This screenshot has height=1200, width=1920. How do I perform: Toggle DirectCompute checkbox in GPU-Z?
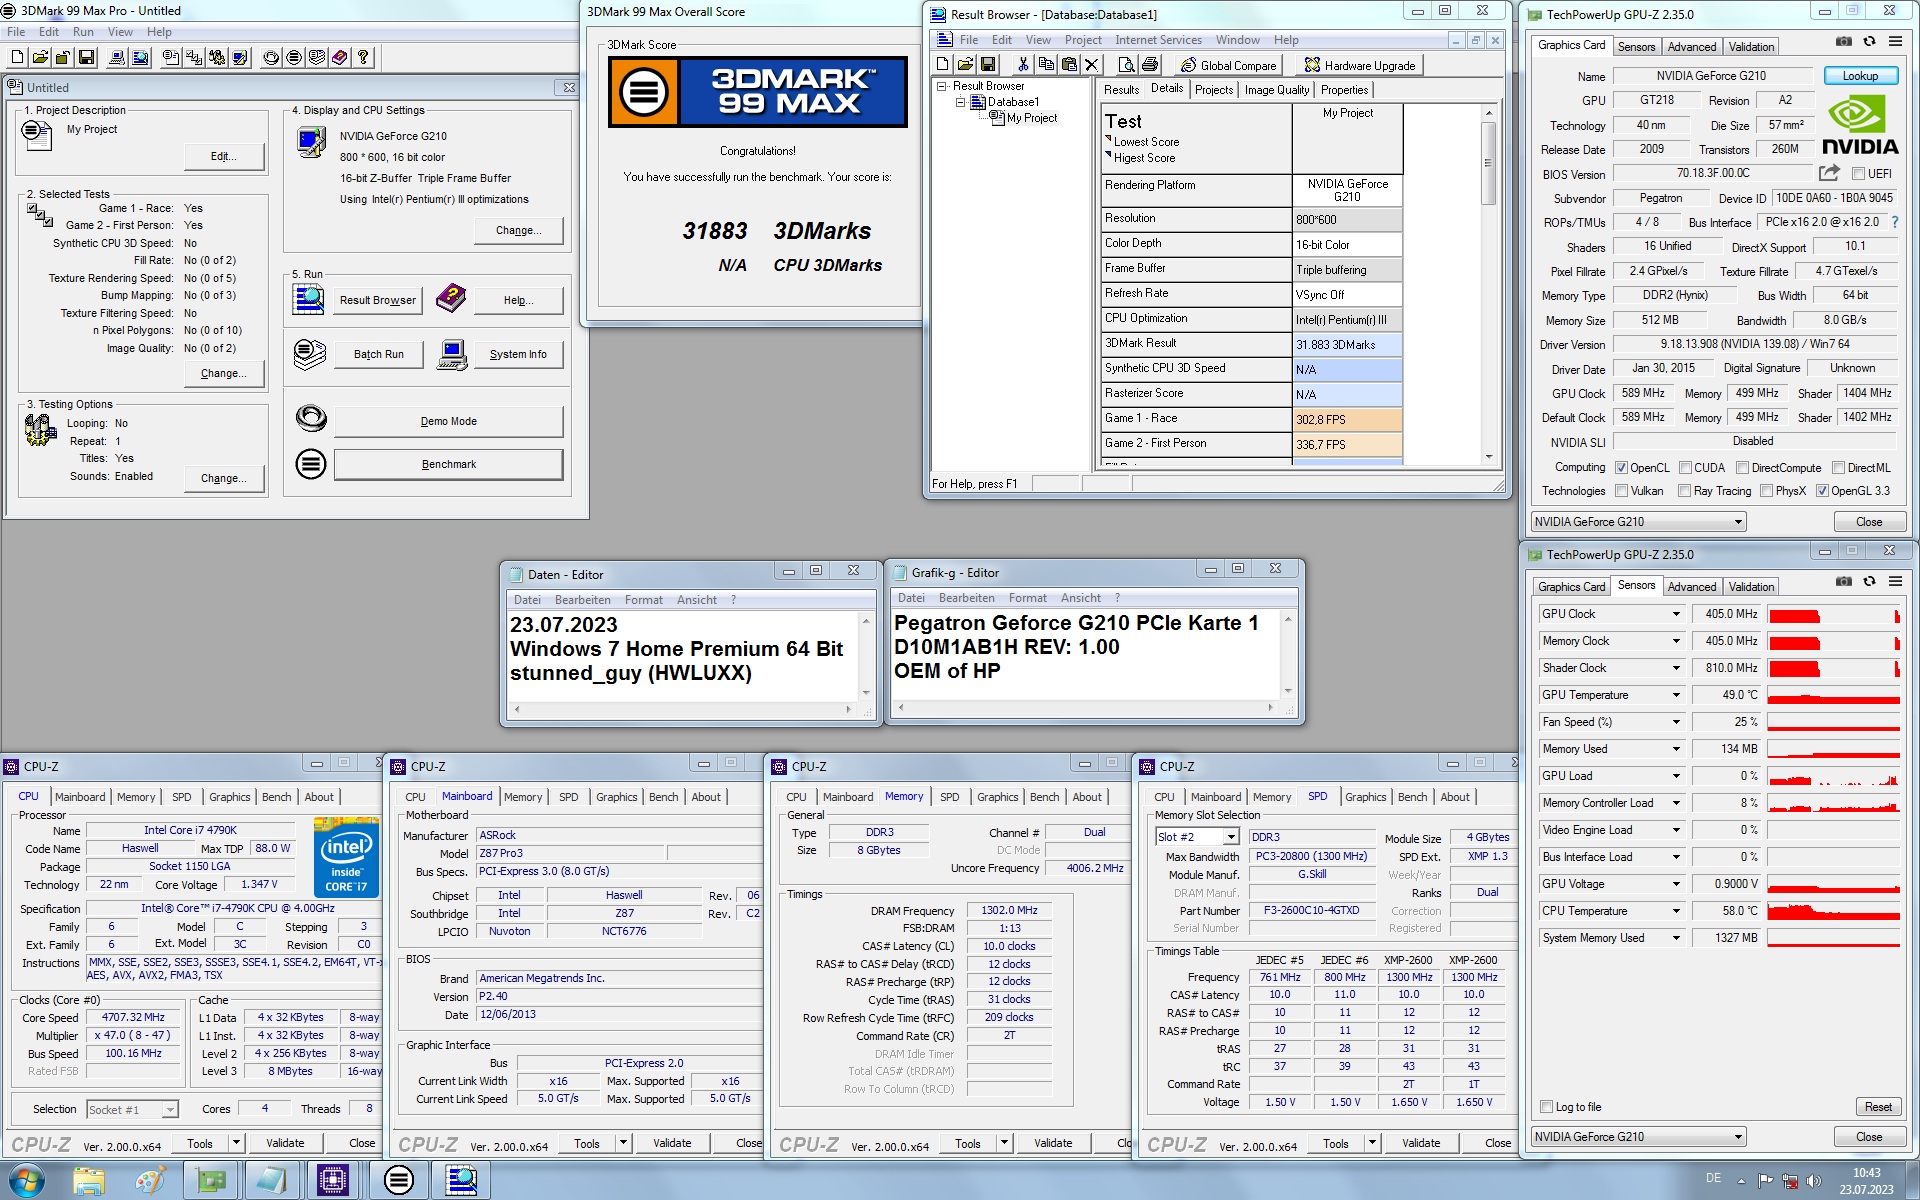pyautogui.click(x=1742, y=468)
